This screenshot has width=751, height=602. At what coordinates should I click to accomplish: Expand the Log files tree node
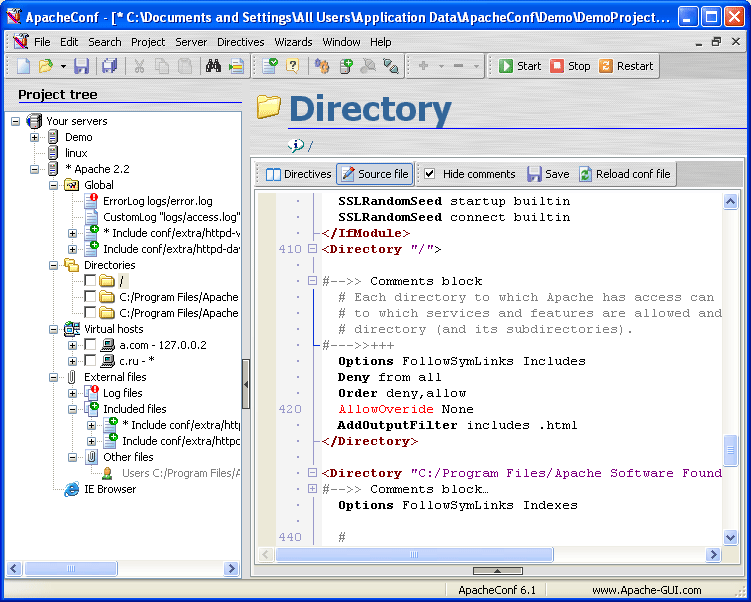[x=72, y=393]
